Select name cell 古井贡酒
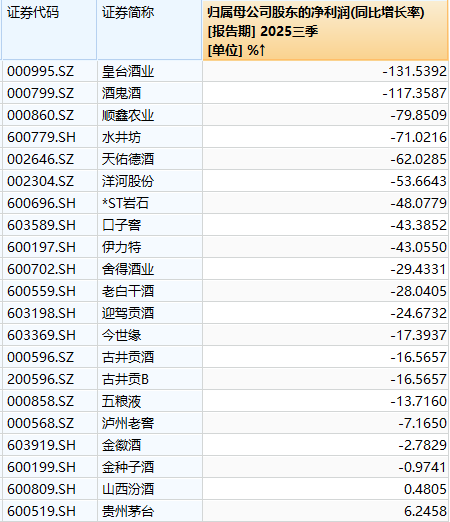The width and height of the screenshot is (450, 522). click(150, 357)
